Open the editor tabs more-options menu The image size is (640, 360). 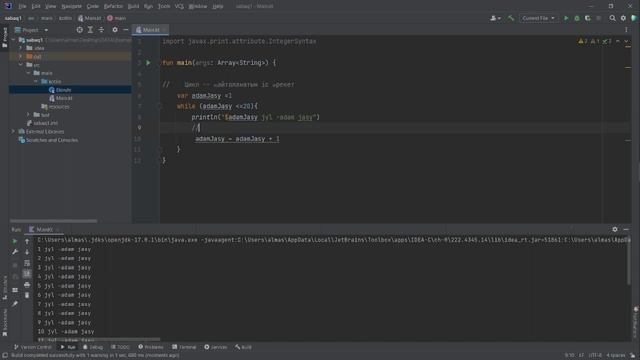point(626,30)
